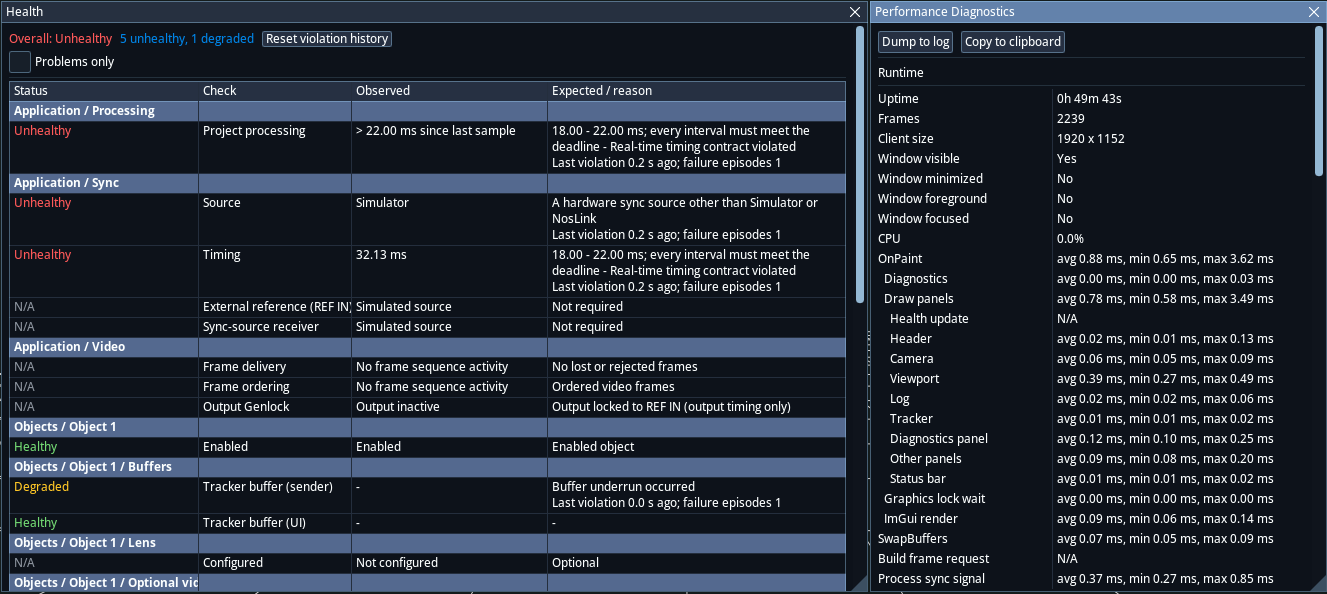Enable the Problems only checkbox
This screenshot has height=594, width=1327.
[20, 62]
